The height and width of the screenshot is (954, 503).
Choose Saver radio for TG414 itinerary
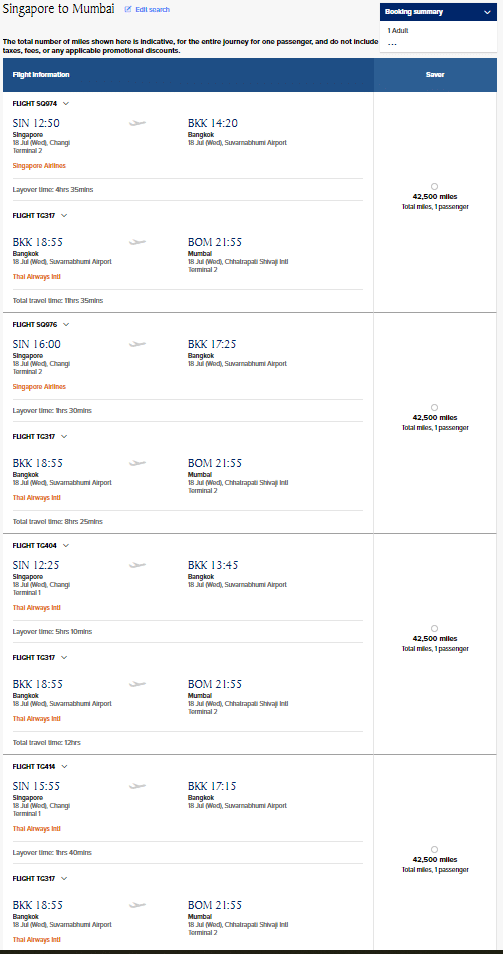point(434,849)
